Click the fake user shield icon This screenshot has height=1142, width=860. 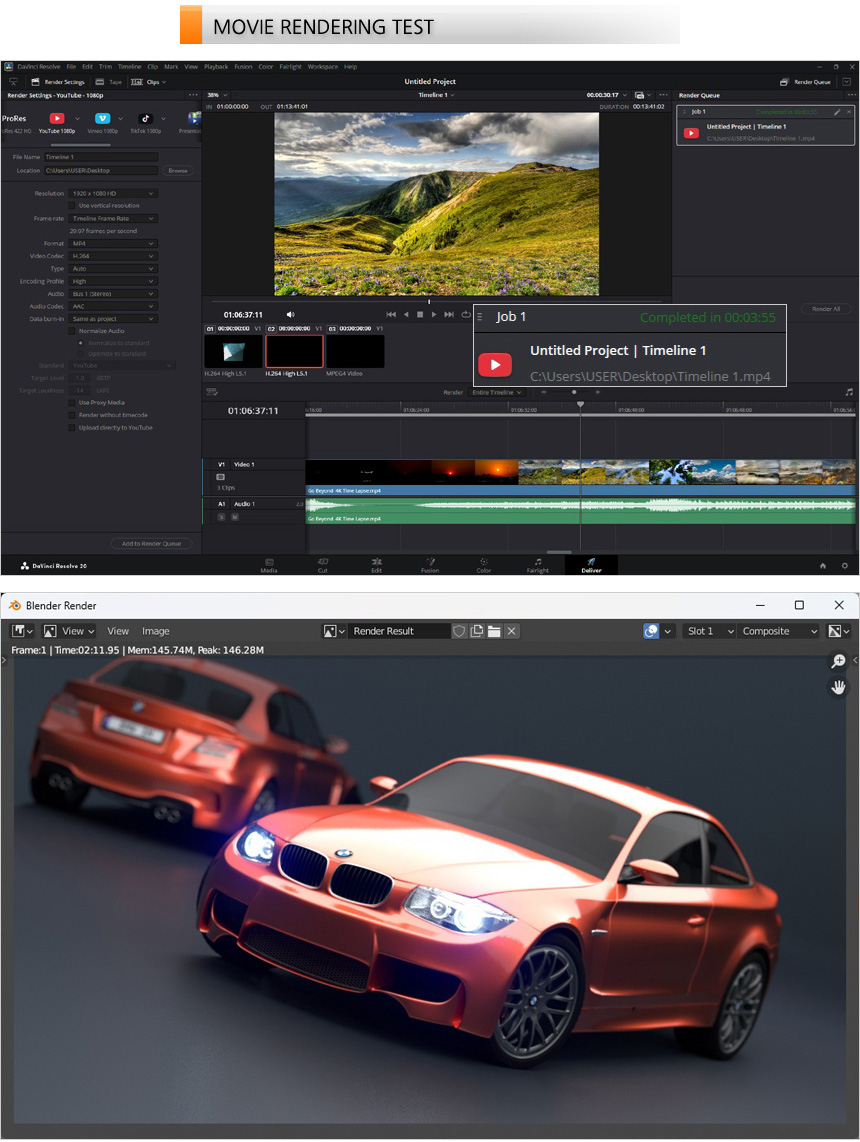(x=459, y=631)
